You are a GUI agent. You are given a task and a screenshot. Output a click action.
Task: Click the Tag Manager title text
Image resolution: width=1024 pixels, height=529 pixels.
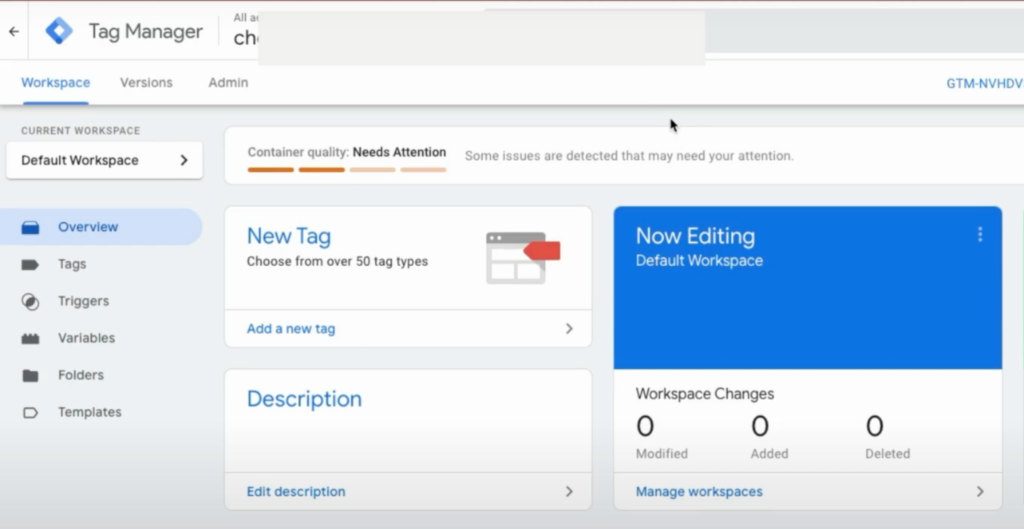146,31
